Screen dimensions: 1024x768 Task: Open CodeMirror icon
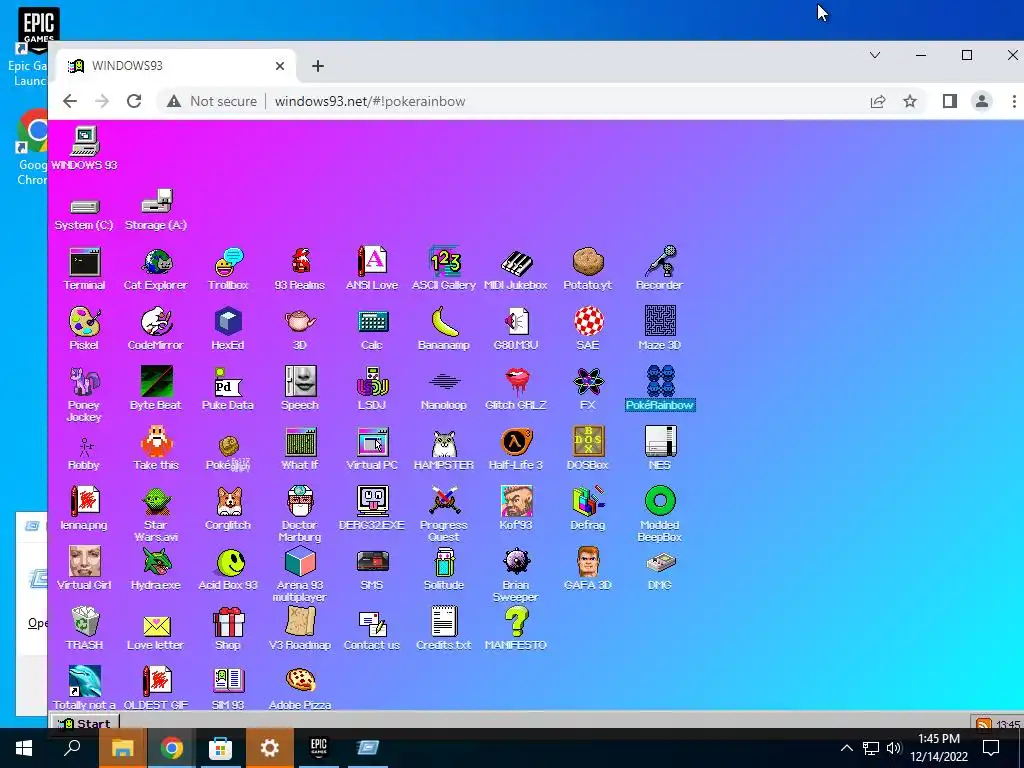[x=156, y=322]
